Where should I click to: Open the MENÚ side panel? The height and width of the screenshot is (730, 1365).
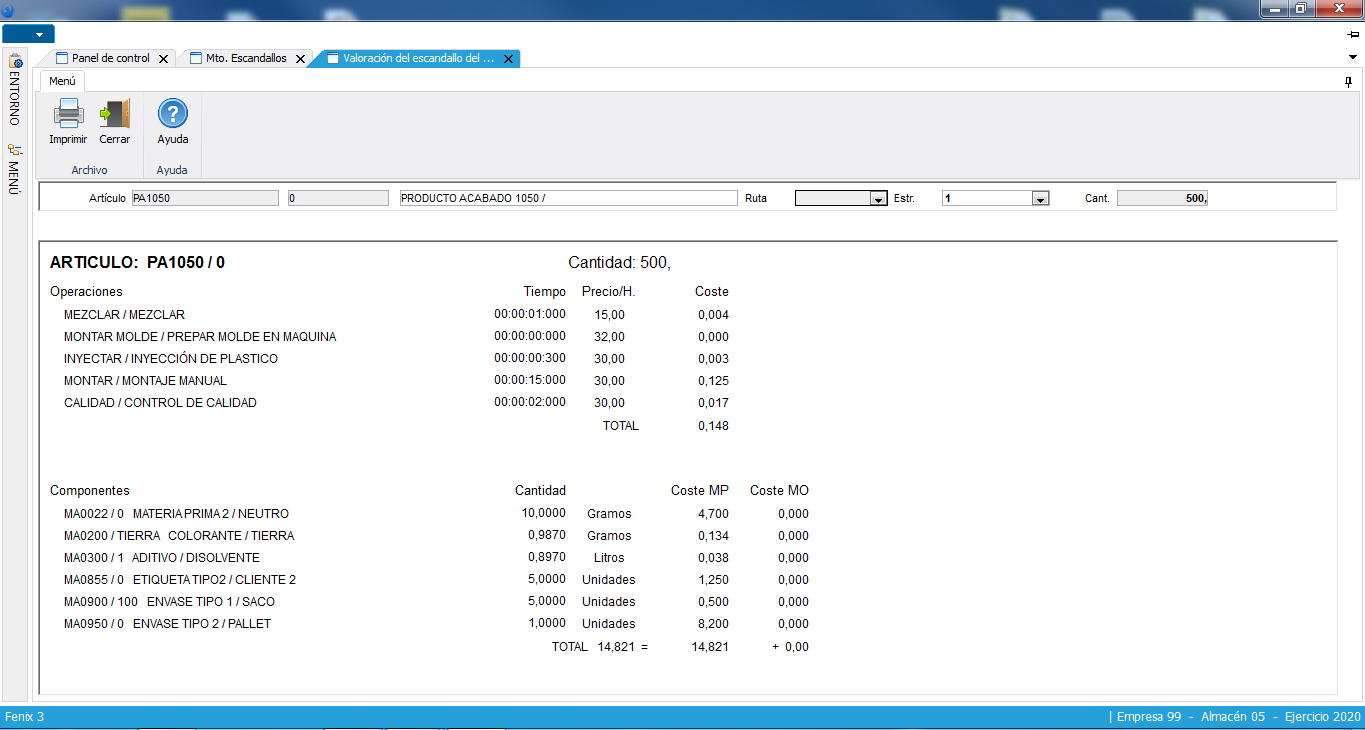14,170
